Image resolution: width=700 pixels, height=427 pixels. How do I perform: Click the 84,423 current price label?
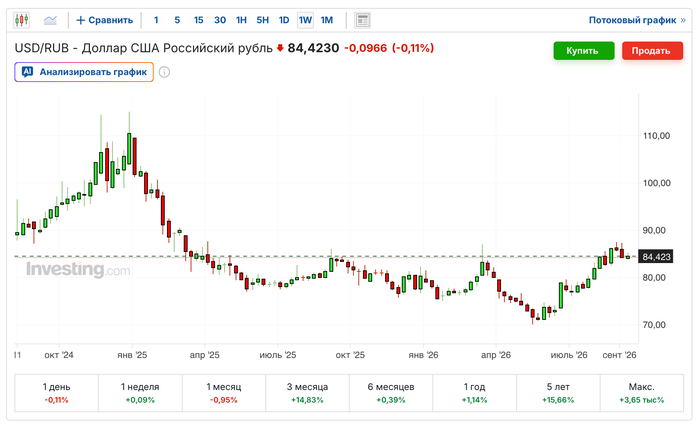[x=656, y=257]
